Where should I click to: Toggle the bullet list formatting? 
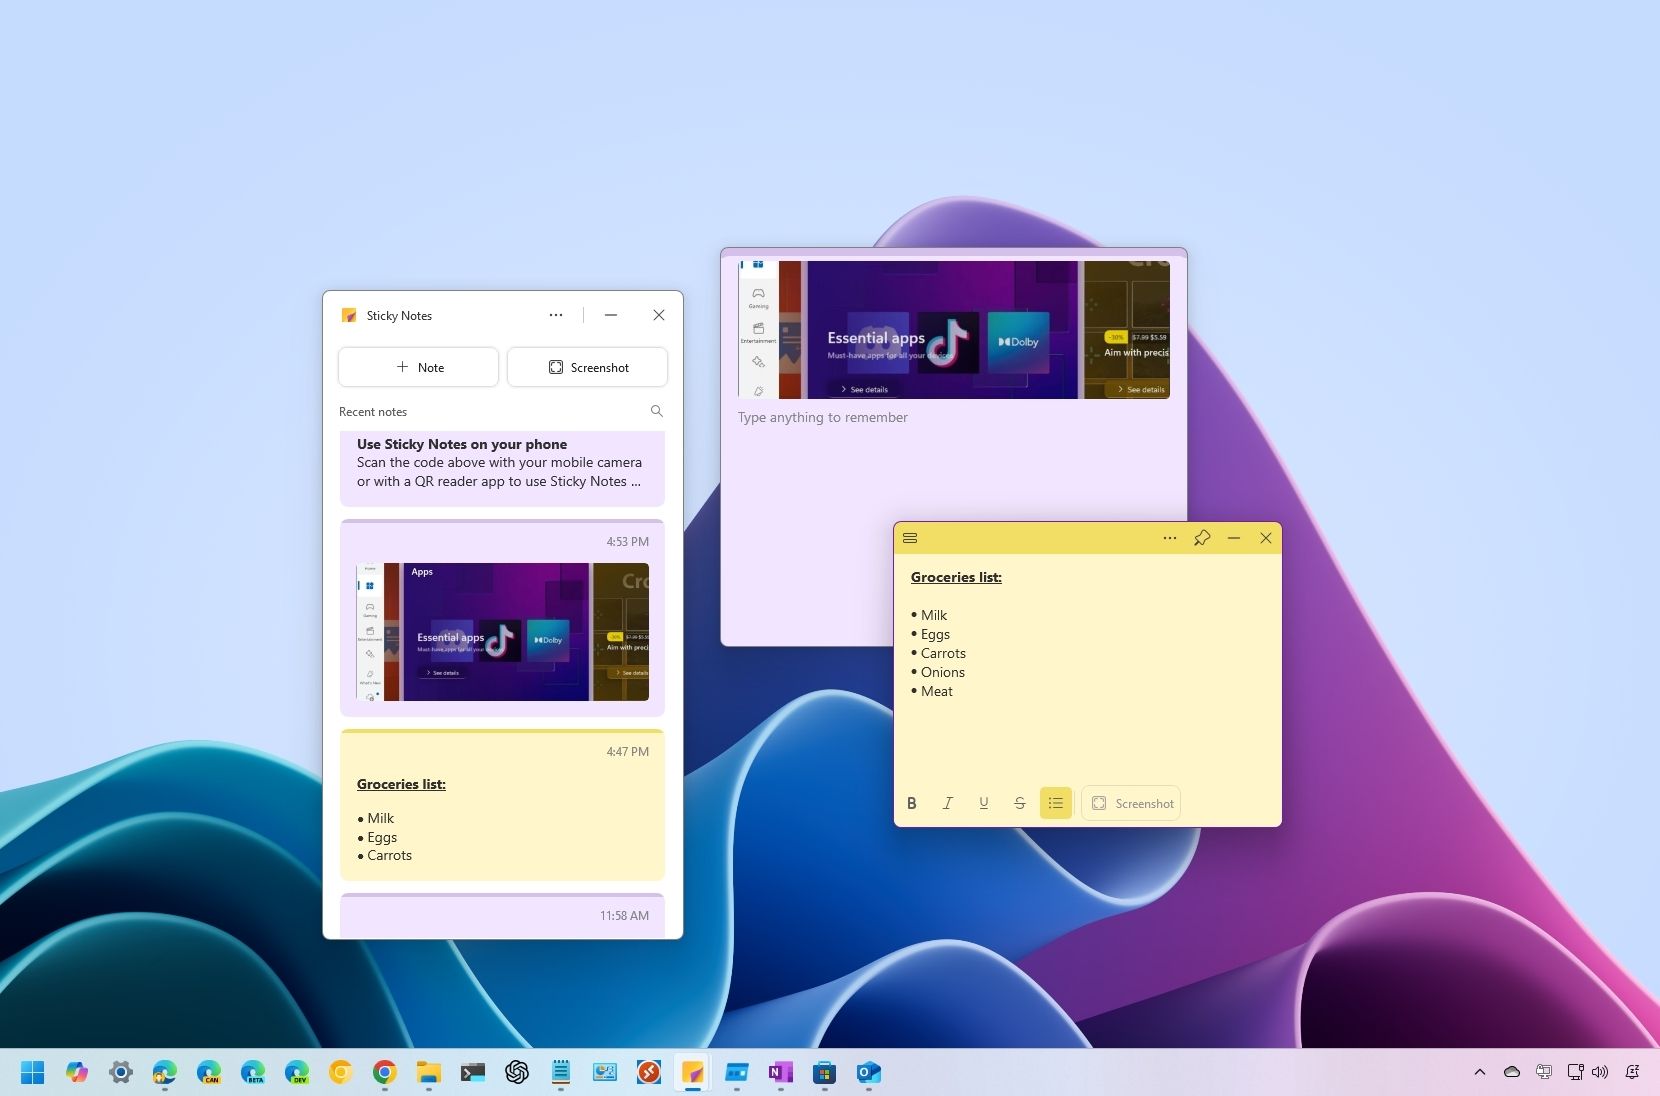[1055, 803]
